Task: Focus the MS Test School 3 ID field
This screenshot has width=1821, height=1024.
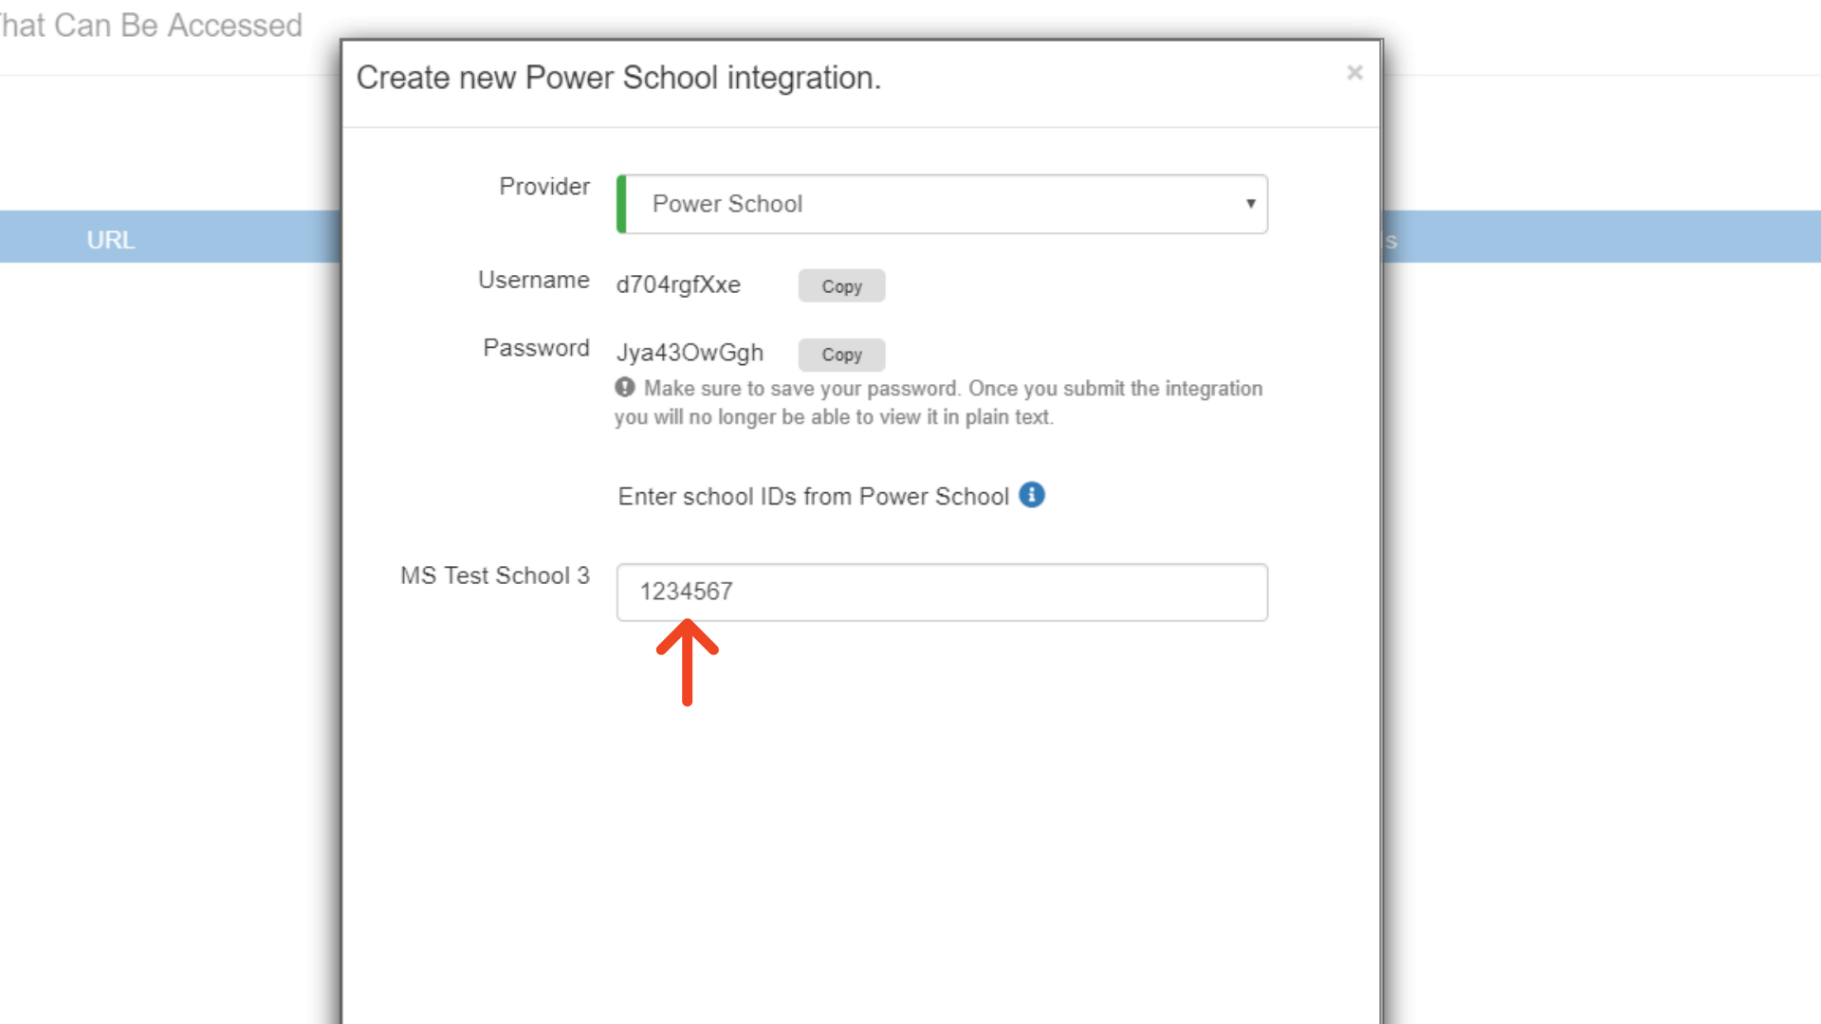Action: coord(940,592)
